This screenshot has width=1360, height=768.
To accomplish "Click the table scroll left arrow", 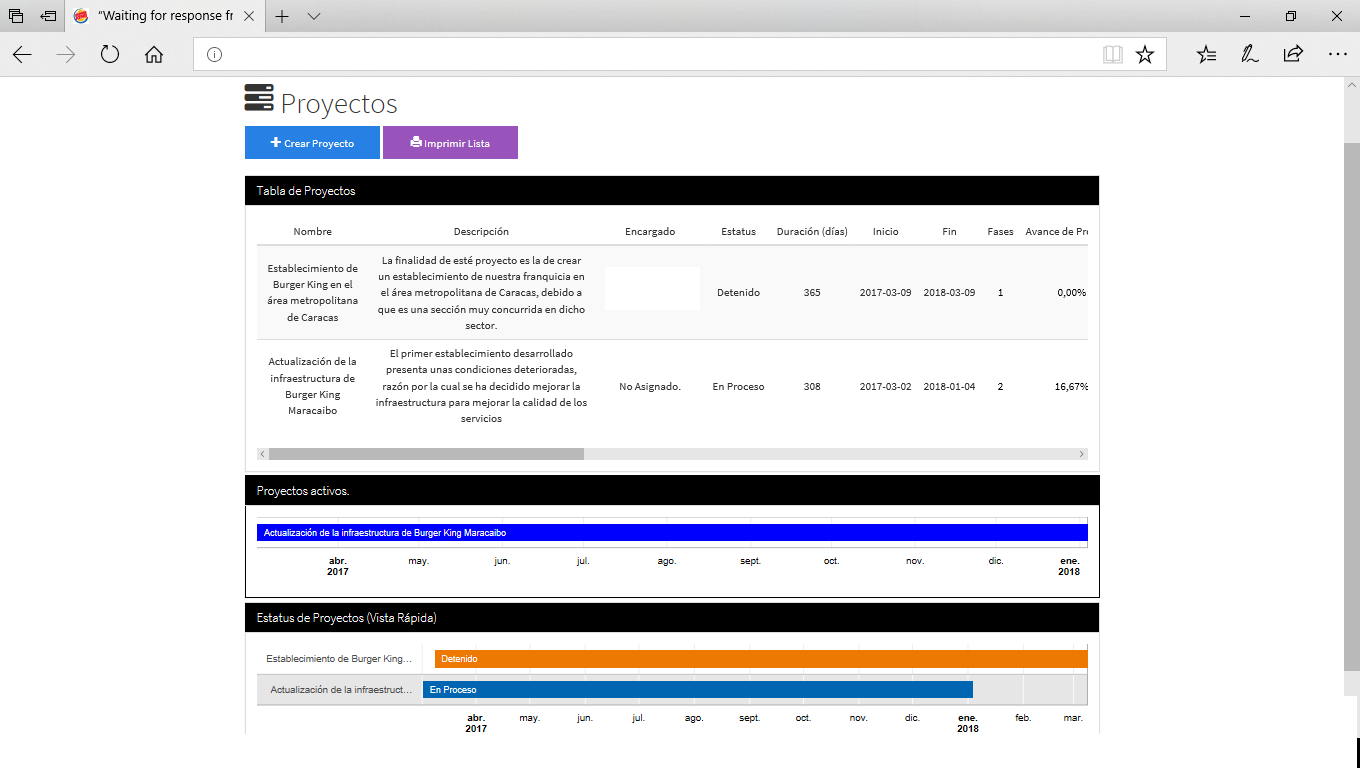I will pos(263,454).
